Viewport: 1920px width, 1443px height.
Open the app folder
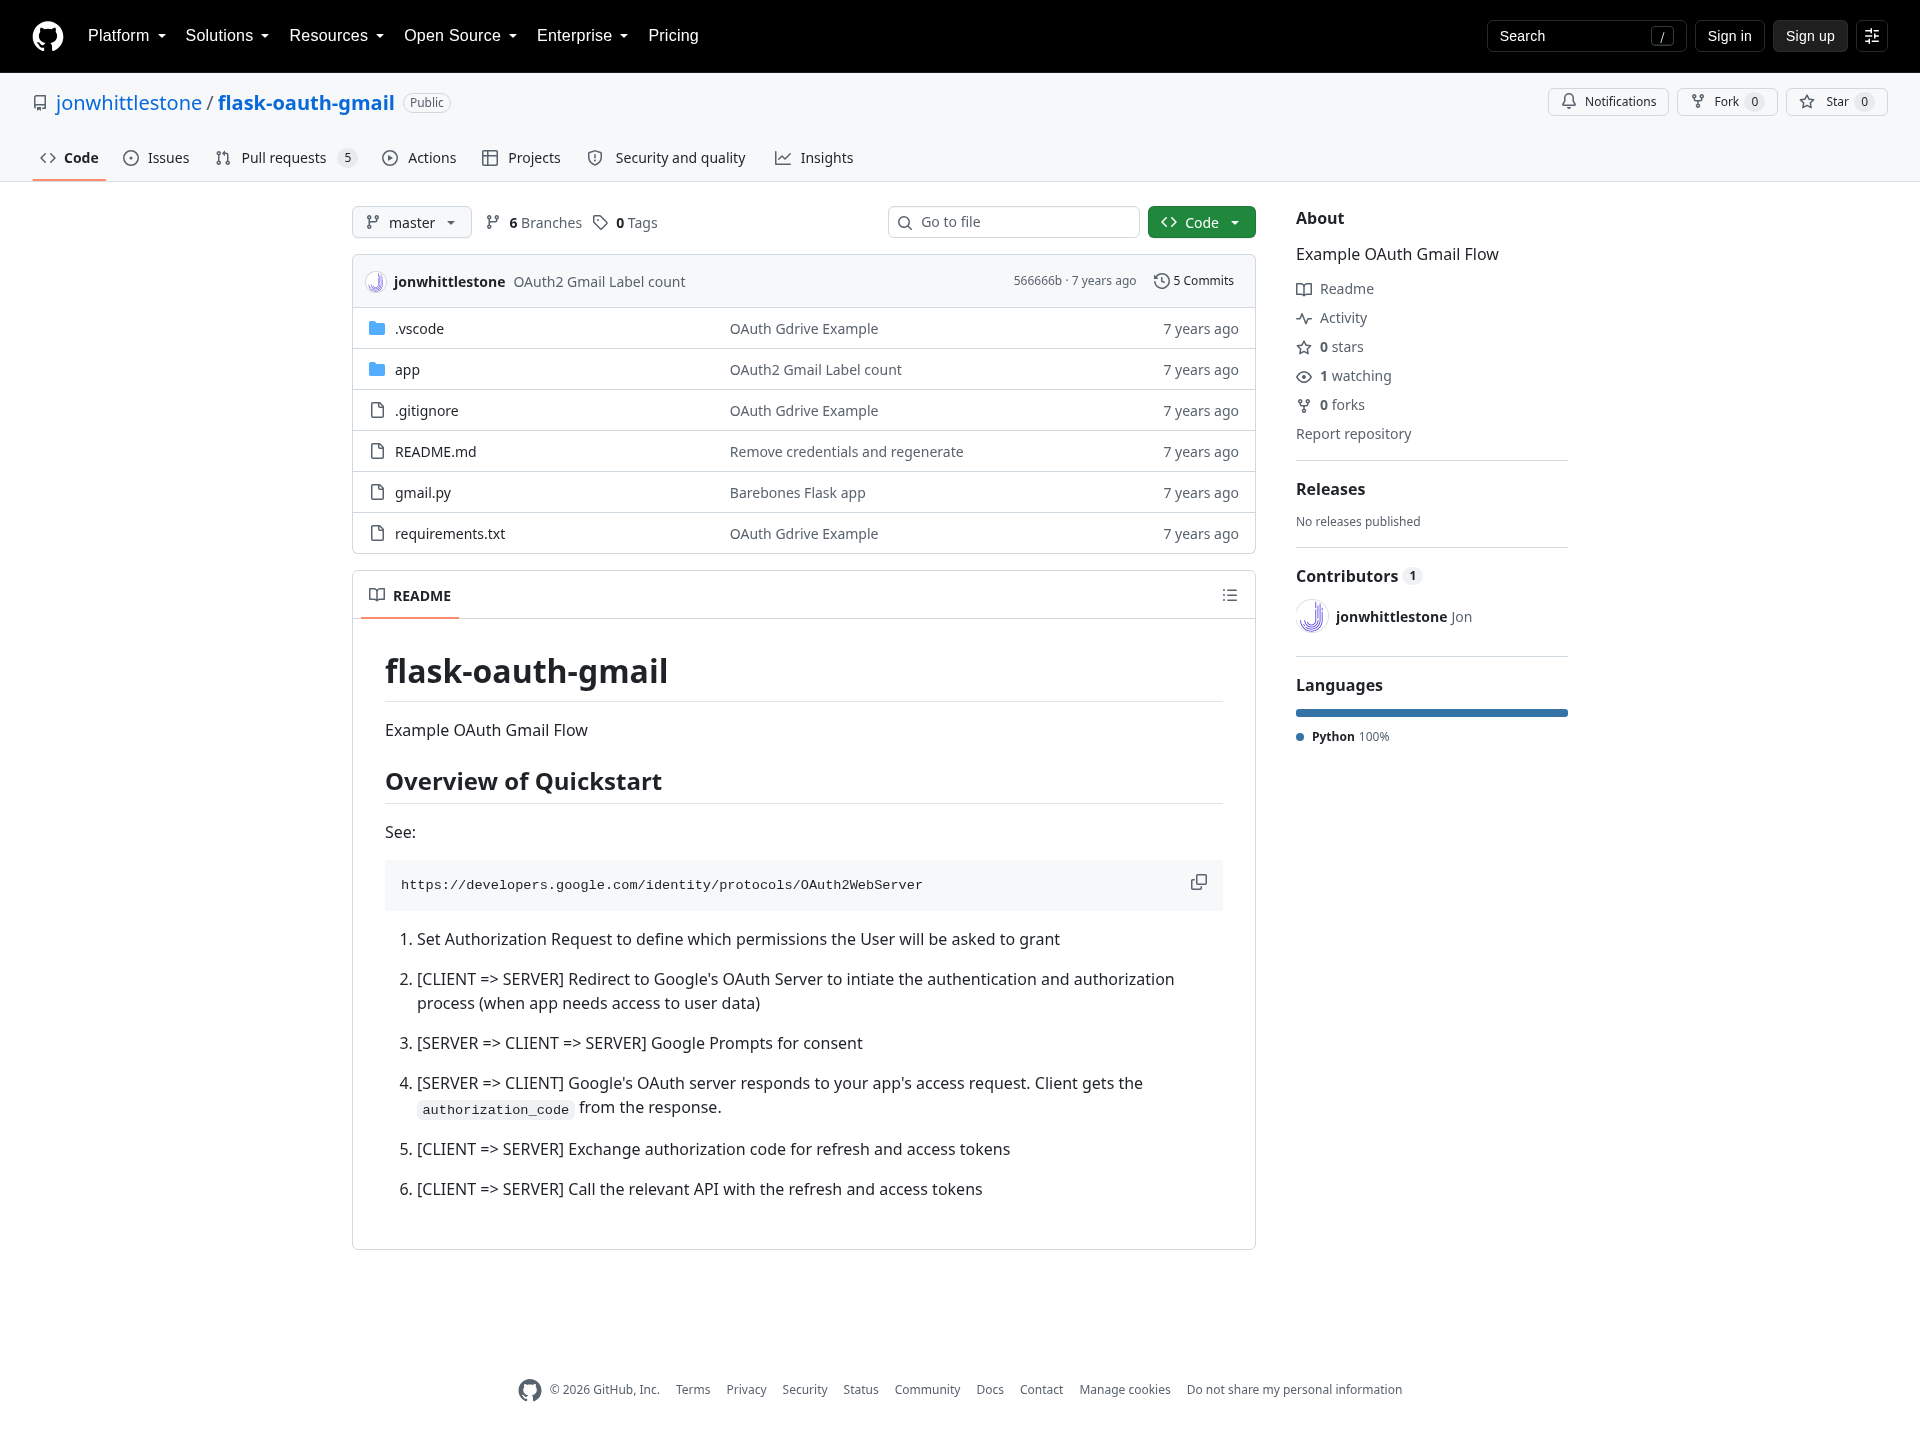pos(407,370)
